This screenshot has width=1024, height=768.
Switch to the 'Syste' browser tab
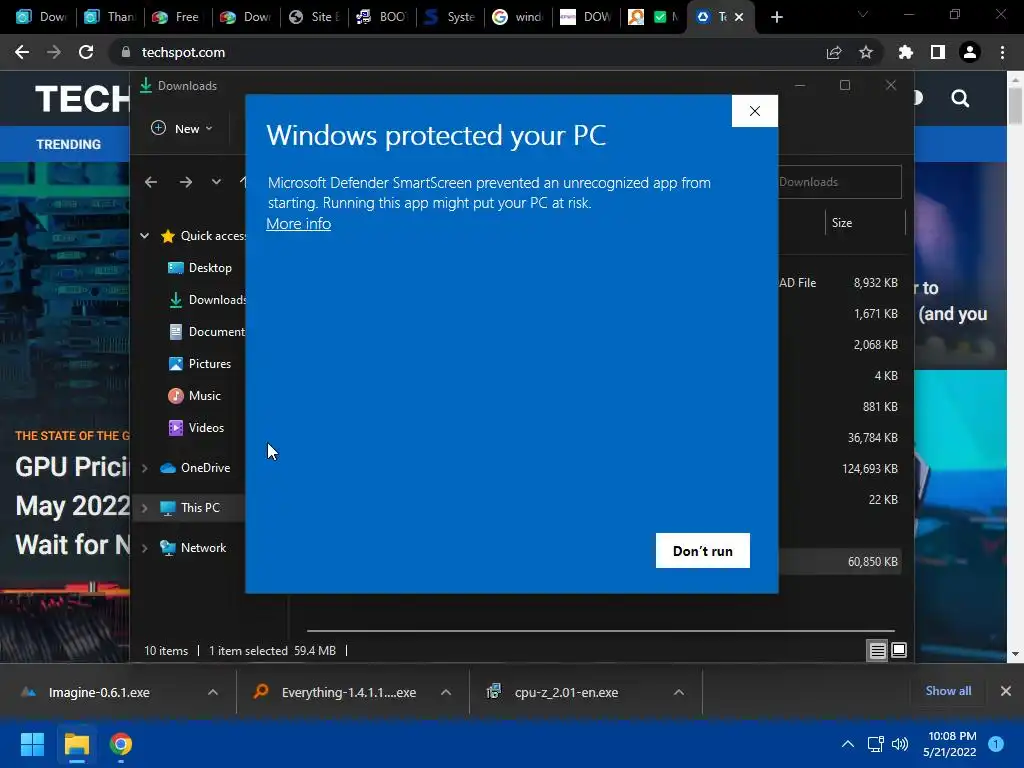(x=451, y=17)
